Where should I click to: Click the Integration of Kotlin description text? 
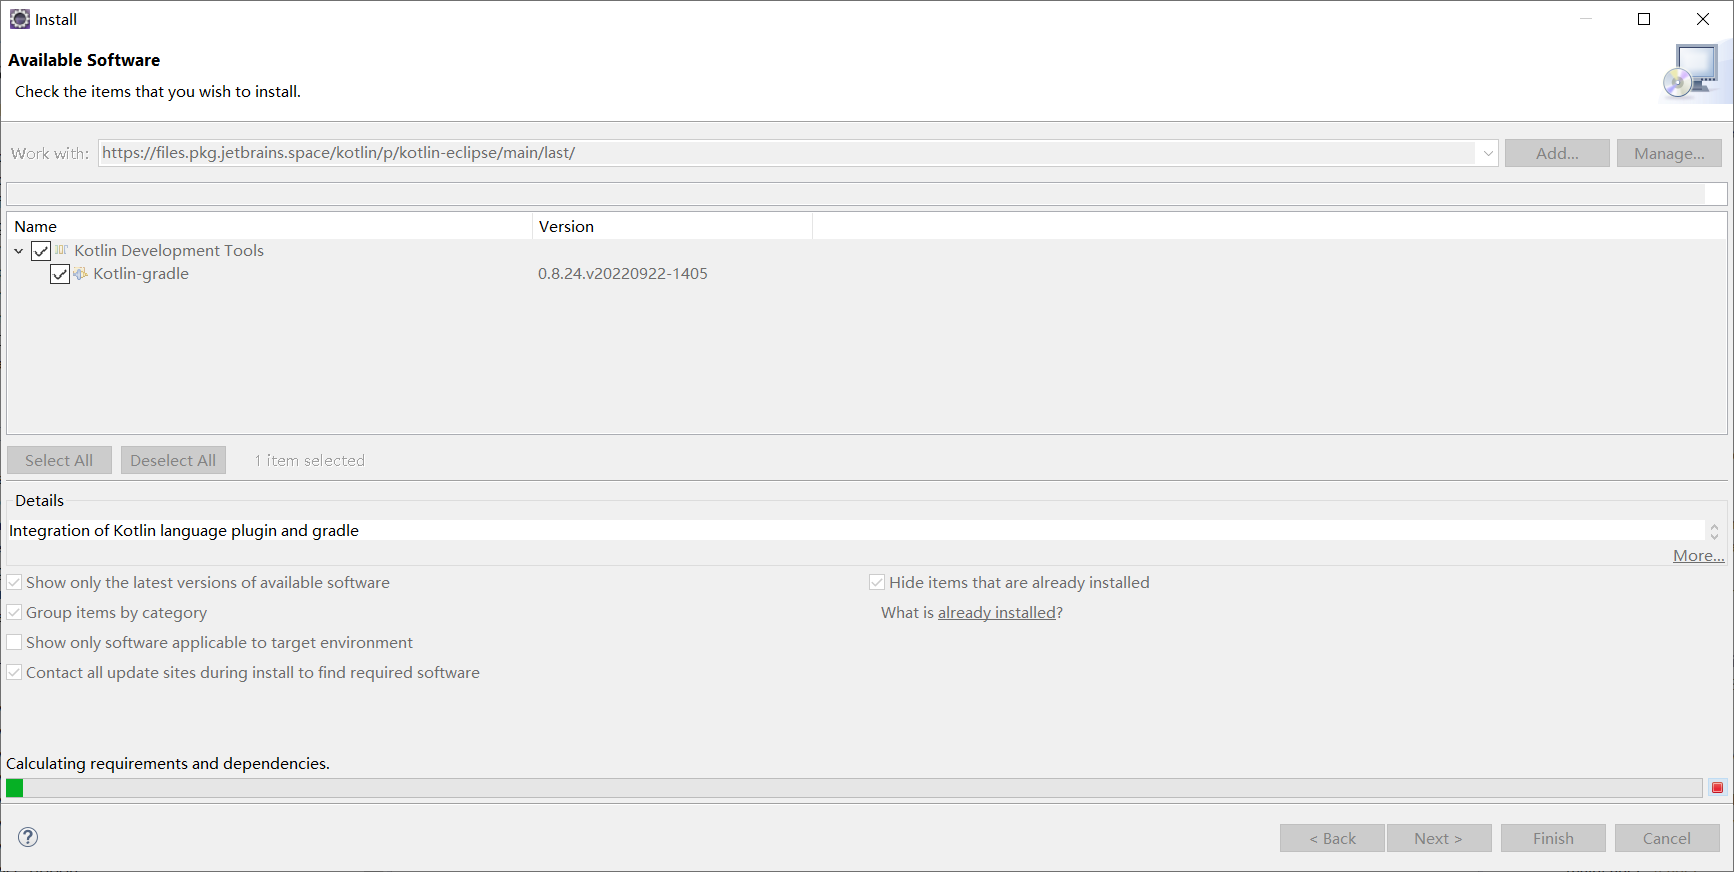[x=184, y=531]
